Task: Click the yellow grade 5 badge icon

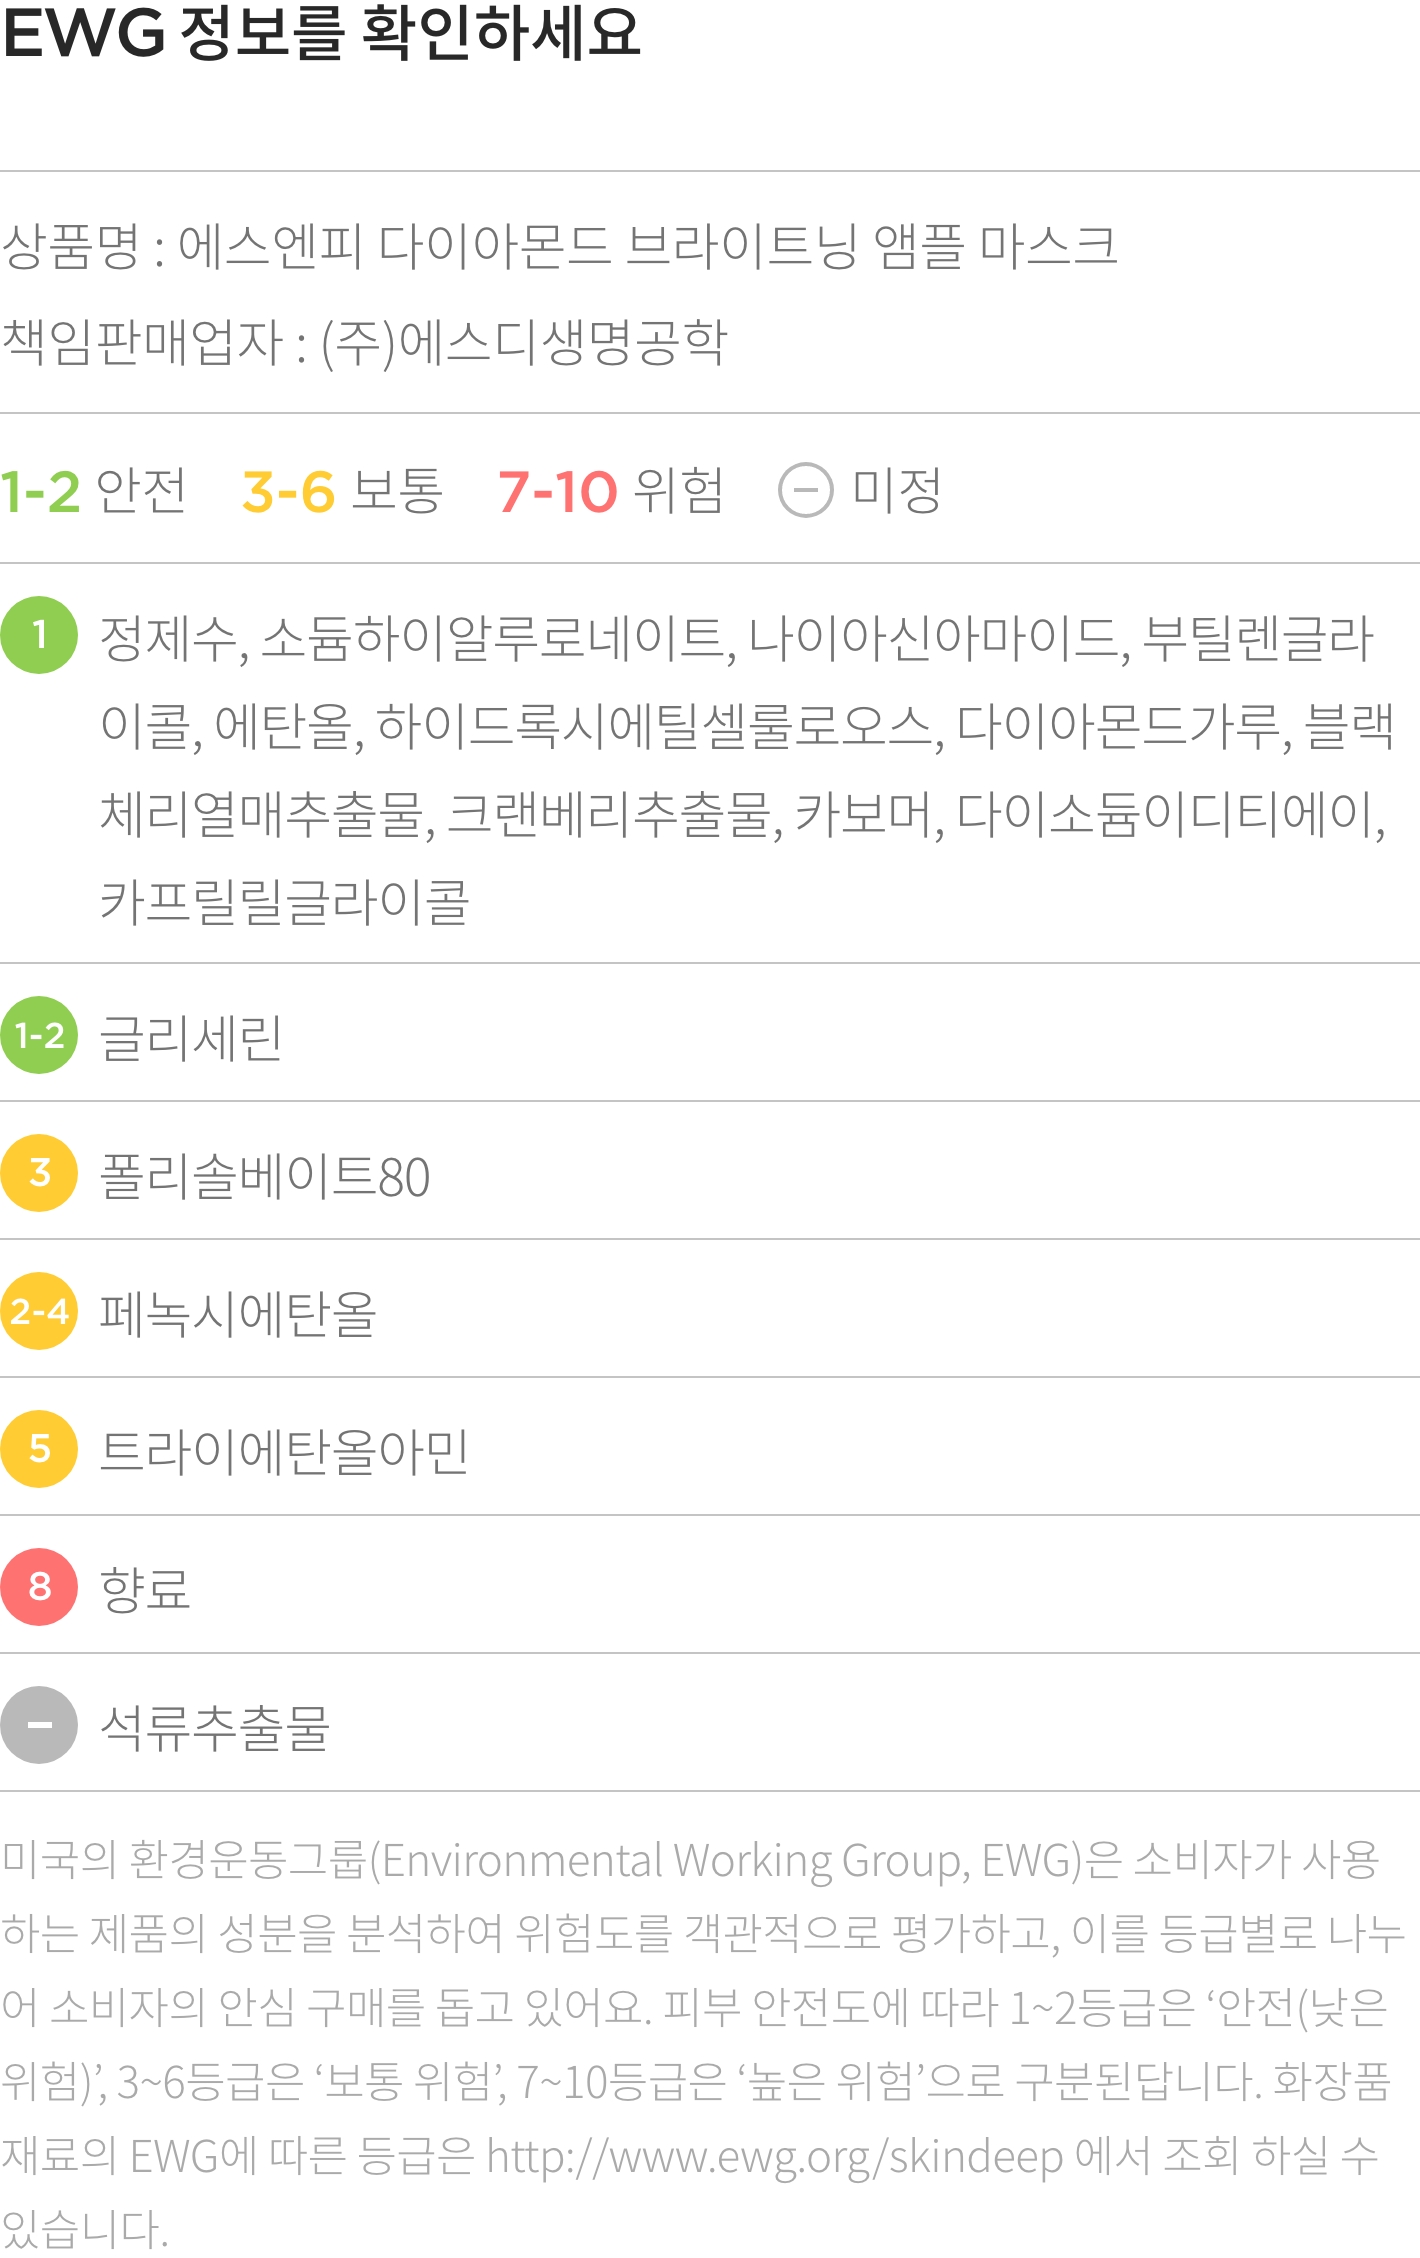Action: [x=39, y=1449]
